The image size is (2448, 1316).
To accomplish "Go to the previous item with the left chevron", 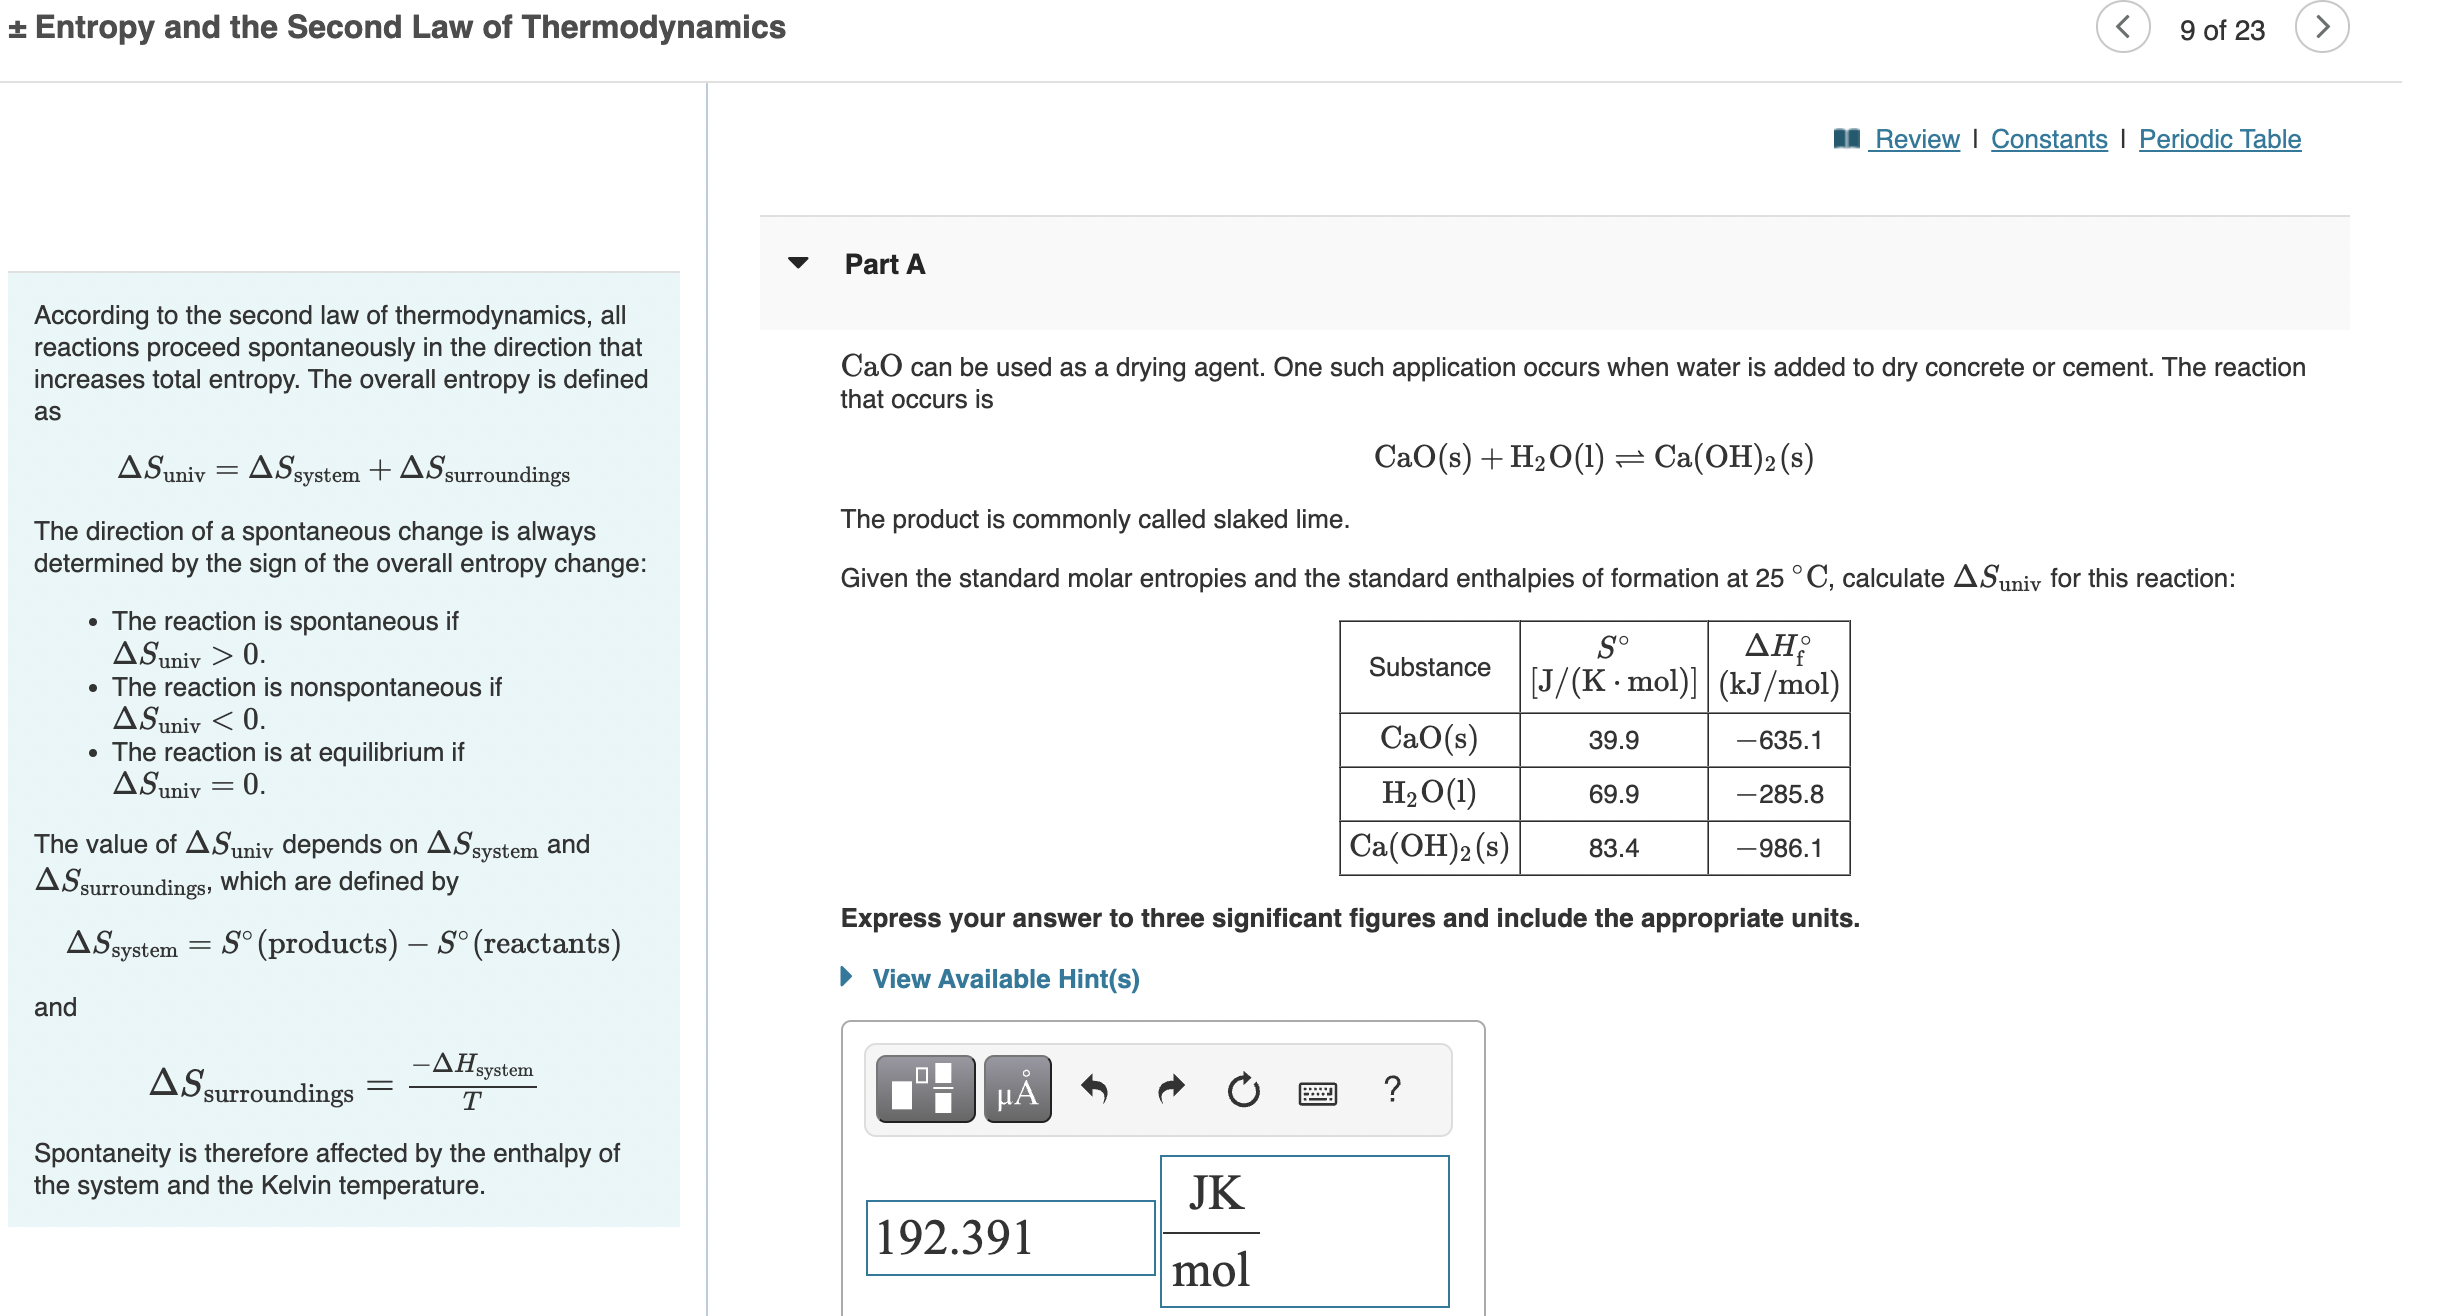I will [x=2122, y=28].
